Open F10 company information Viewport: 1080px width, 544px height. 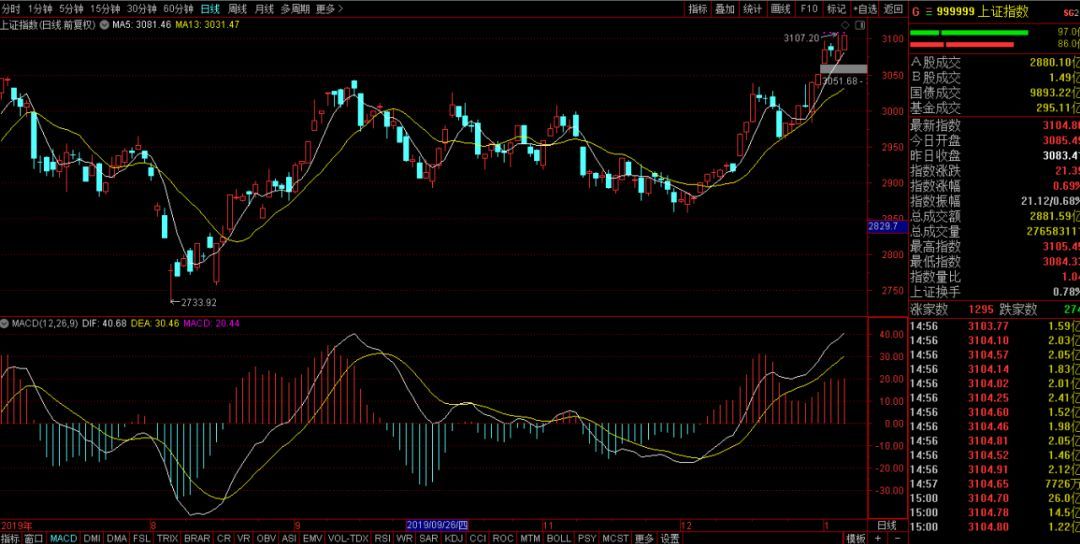click(809, 8)
